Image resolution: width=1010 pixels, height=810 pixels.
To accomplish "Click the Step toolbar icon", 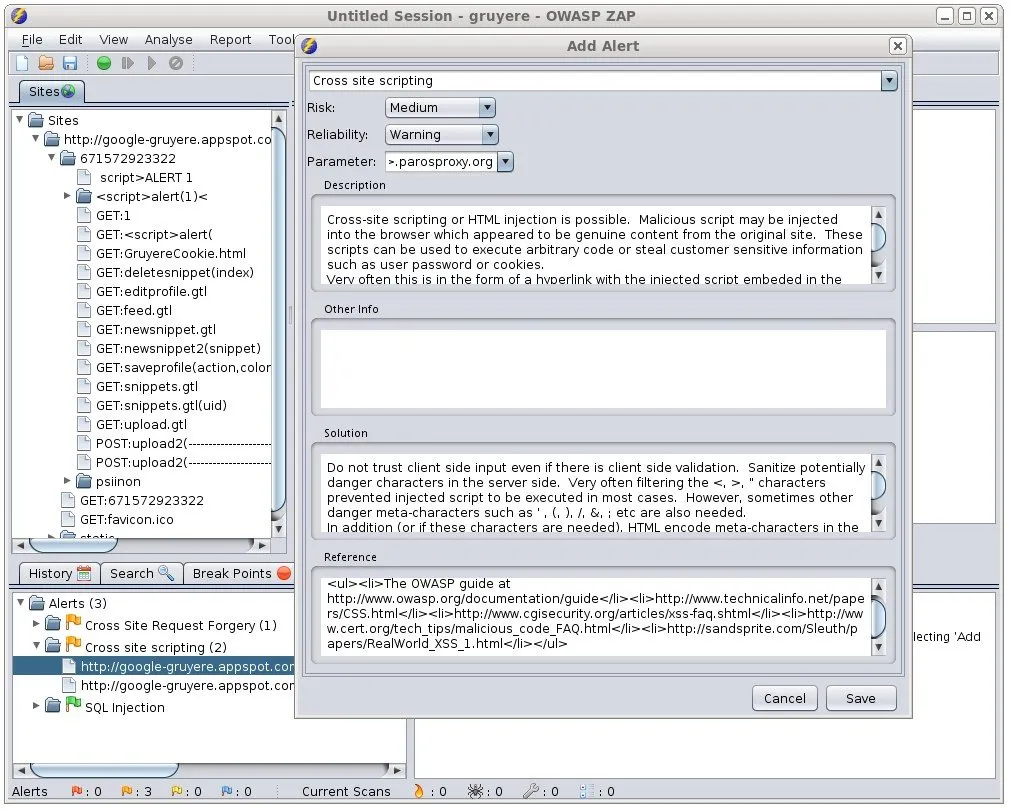I will [128, 63].
